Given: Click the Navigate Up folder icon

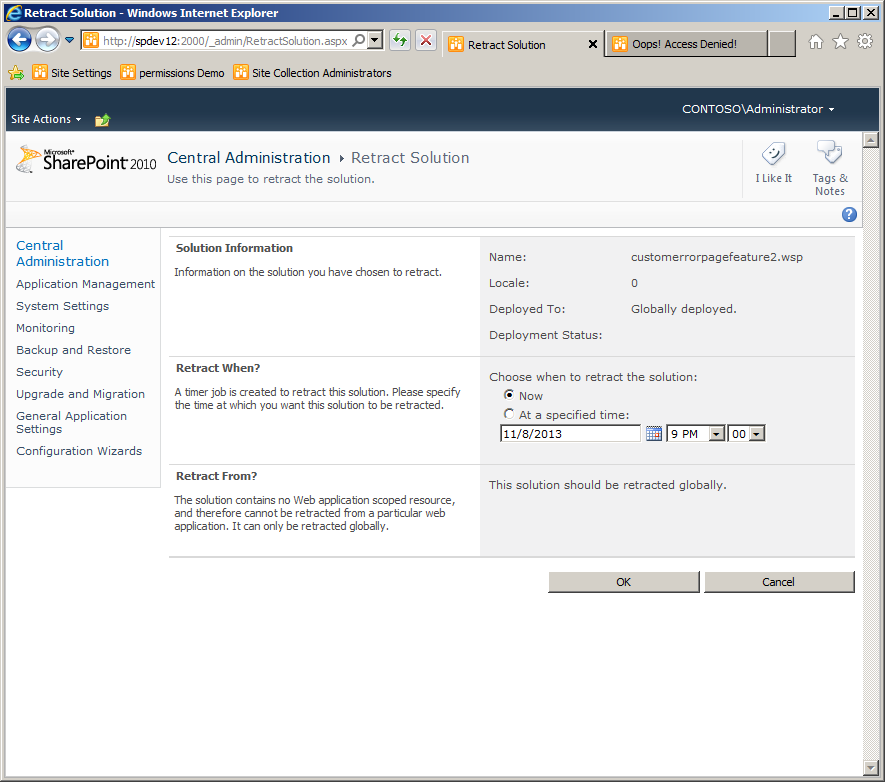Looking at the screenshot, I should tap(102, 120).
